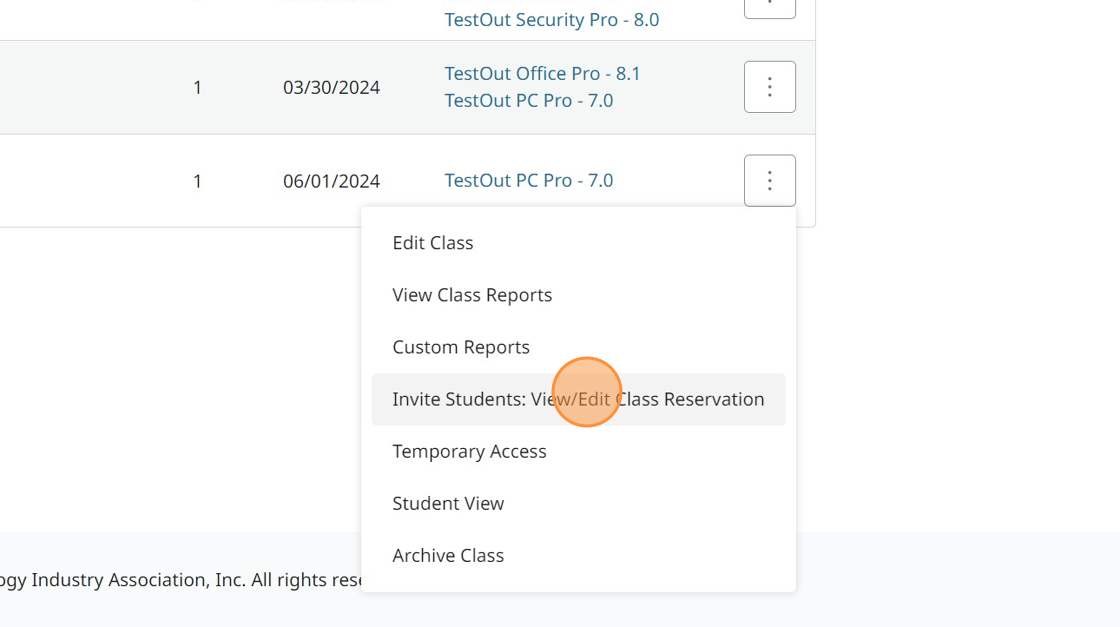Open TestOut PC Pro - 7.0 in 06/01/2024 row

click(528, 181)
